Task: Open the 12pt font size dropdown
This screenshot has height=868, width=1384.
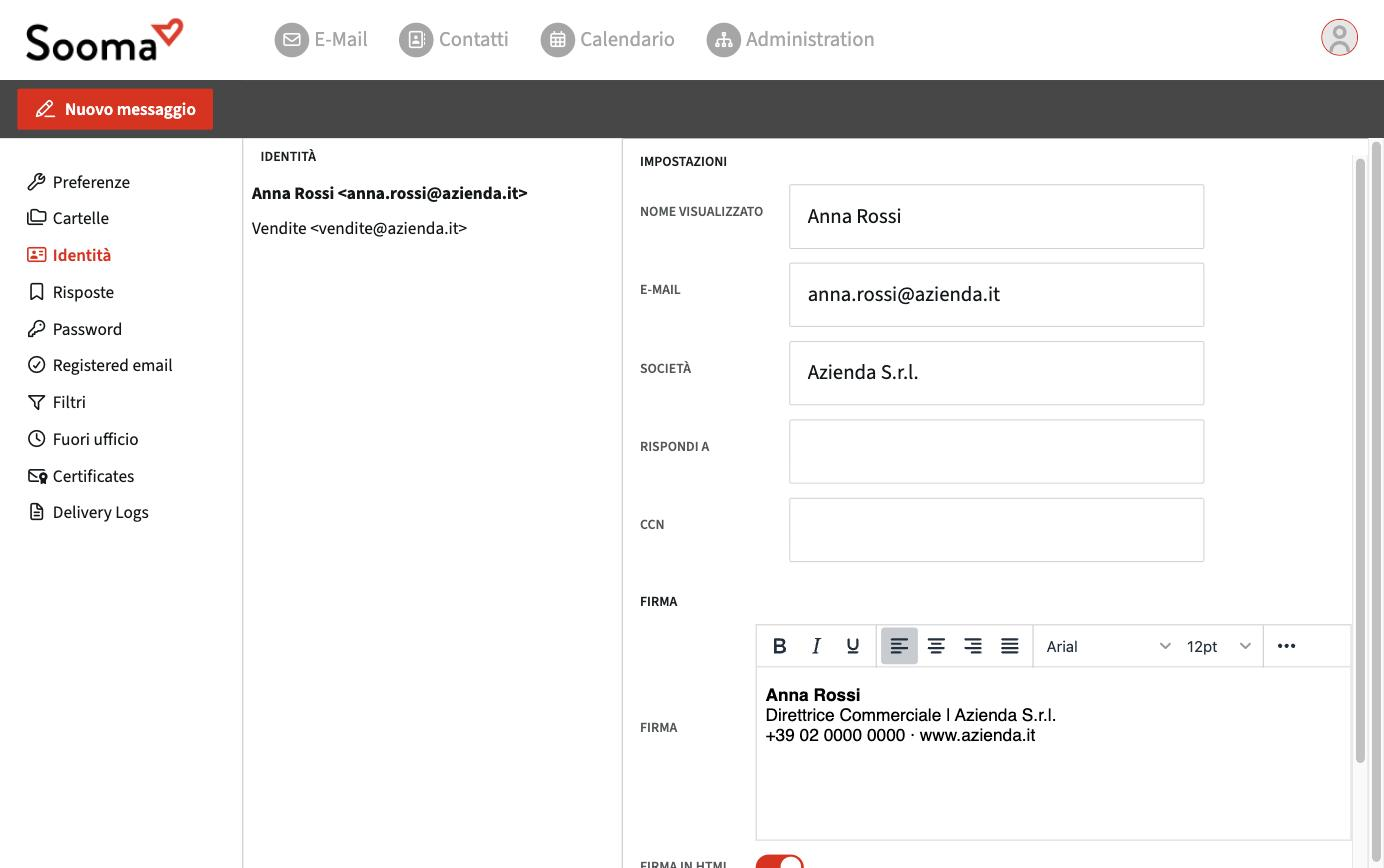Action: pyautogui.click(x=1219, y=646)
